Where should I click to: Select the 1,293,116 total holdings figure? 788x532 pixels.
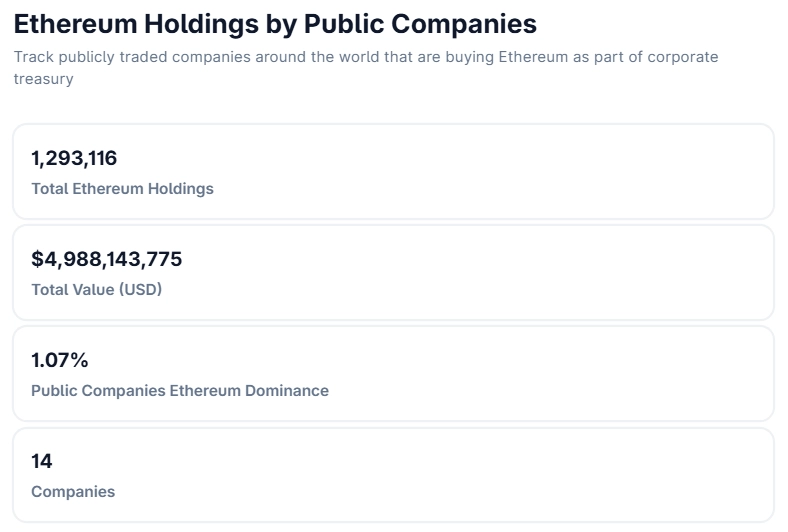74,158
